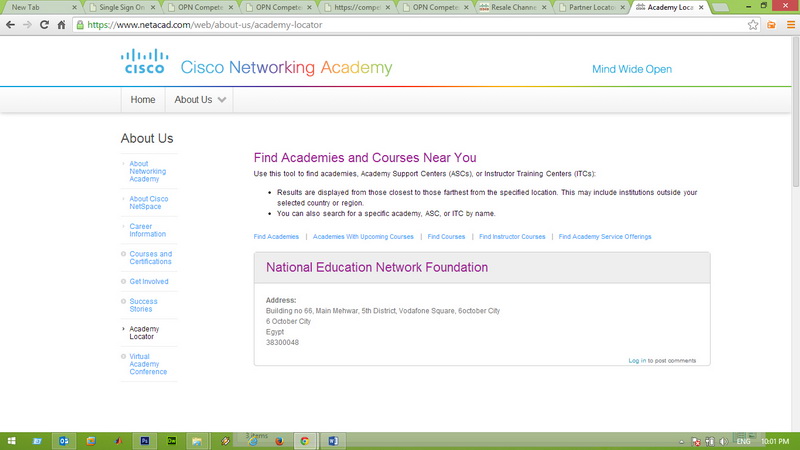This screenshot has height=450, width=800.
Task: Click Find Academy Service Offerings link
Action: (x=605, y=237)
